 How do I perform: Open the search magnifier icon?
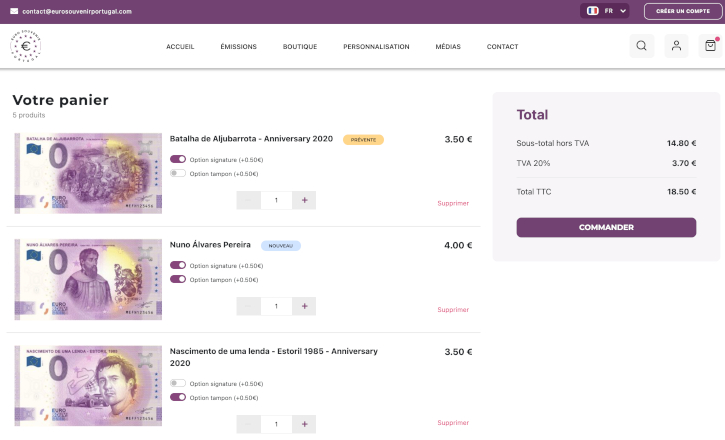[x=642, y=46]
